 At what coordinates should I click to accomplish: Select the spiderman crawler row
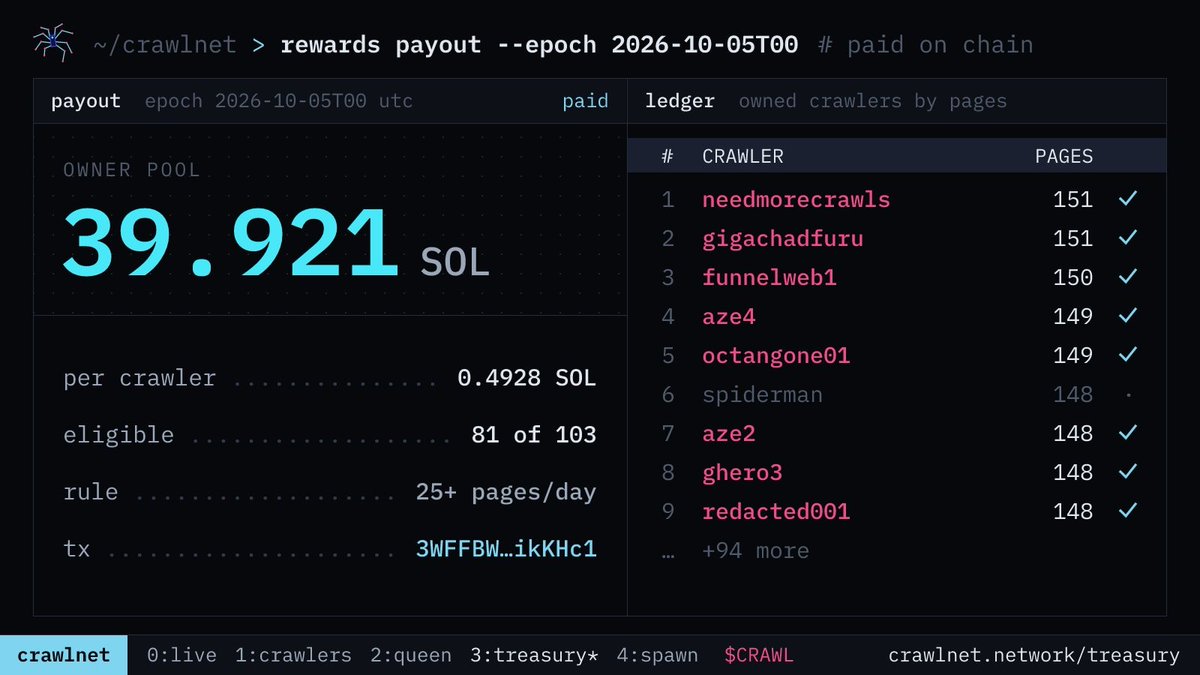pos(898,395)
